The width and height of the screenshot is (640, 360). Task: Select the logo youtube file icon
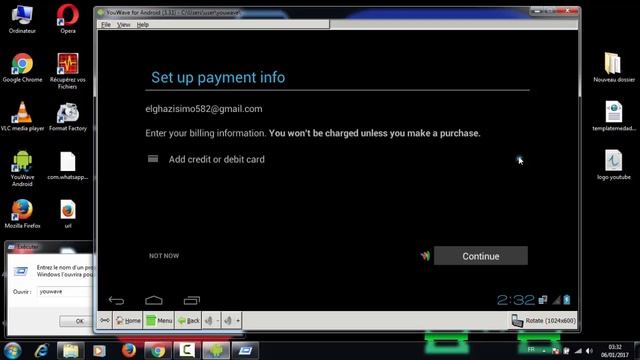point(614,165)
